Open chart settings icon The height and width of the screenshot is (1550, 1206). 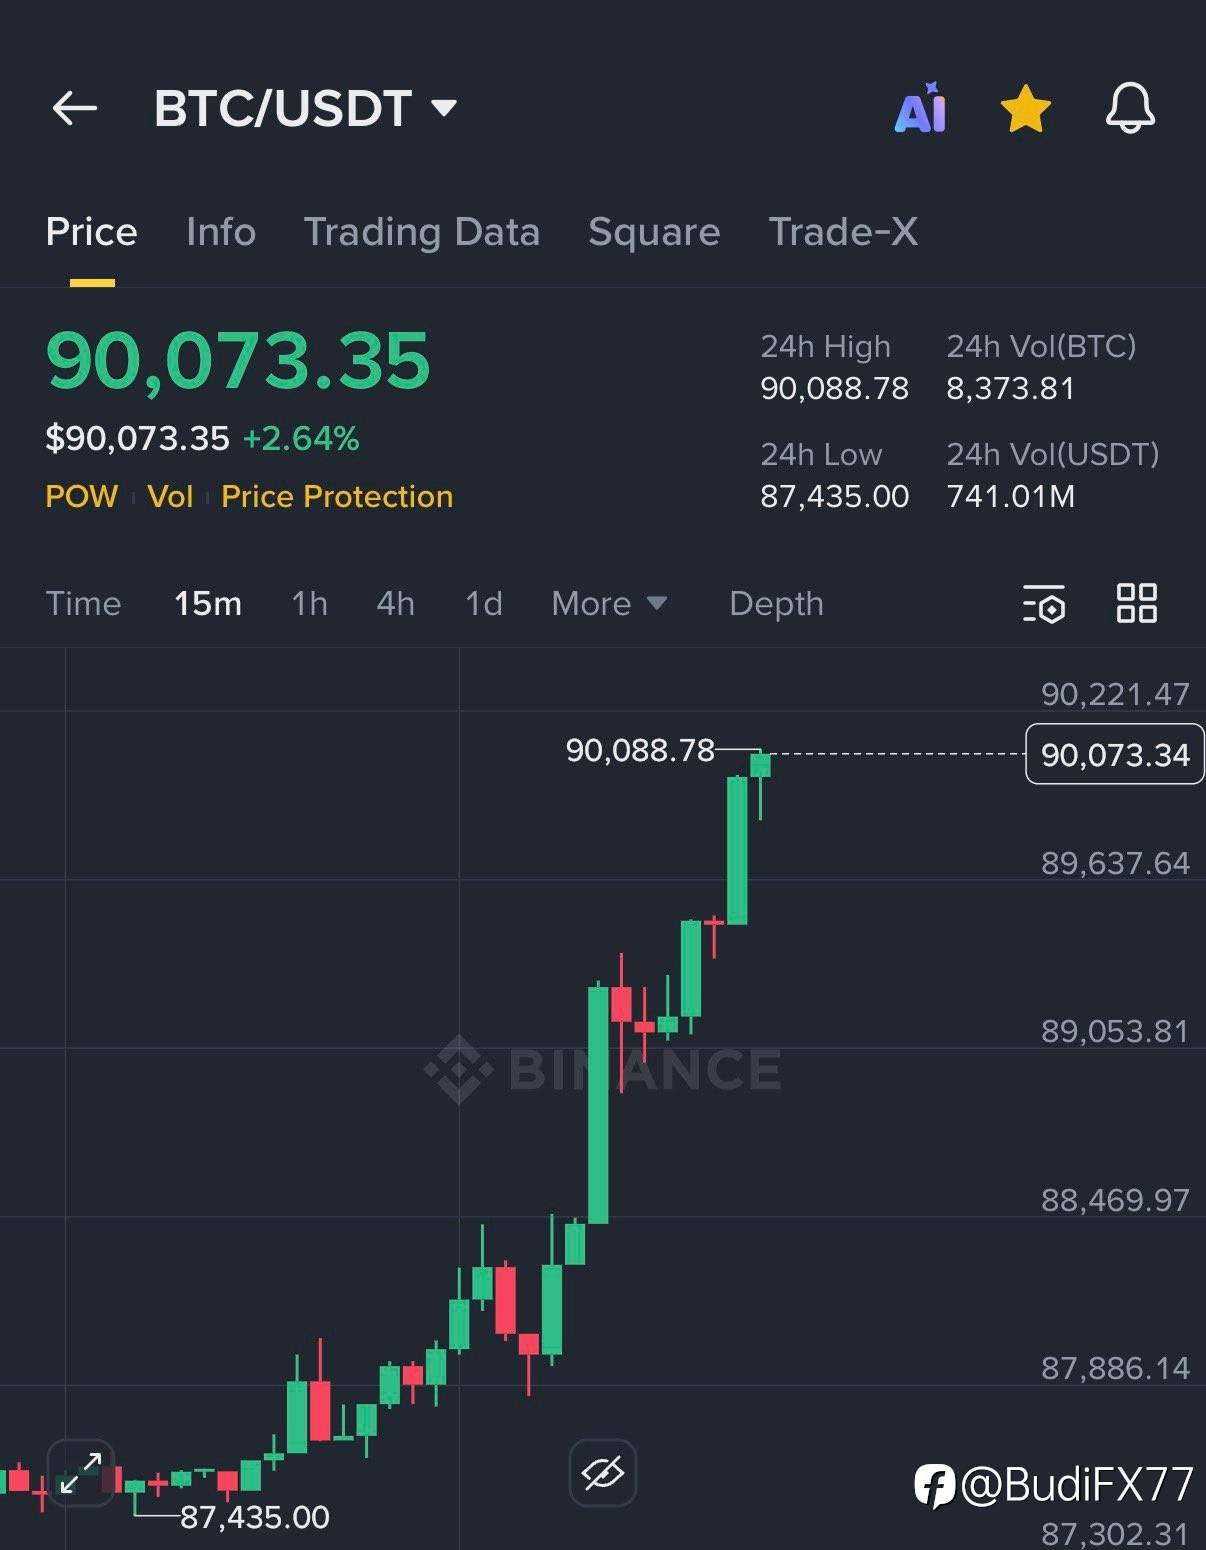click(x=1043, y=604)
